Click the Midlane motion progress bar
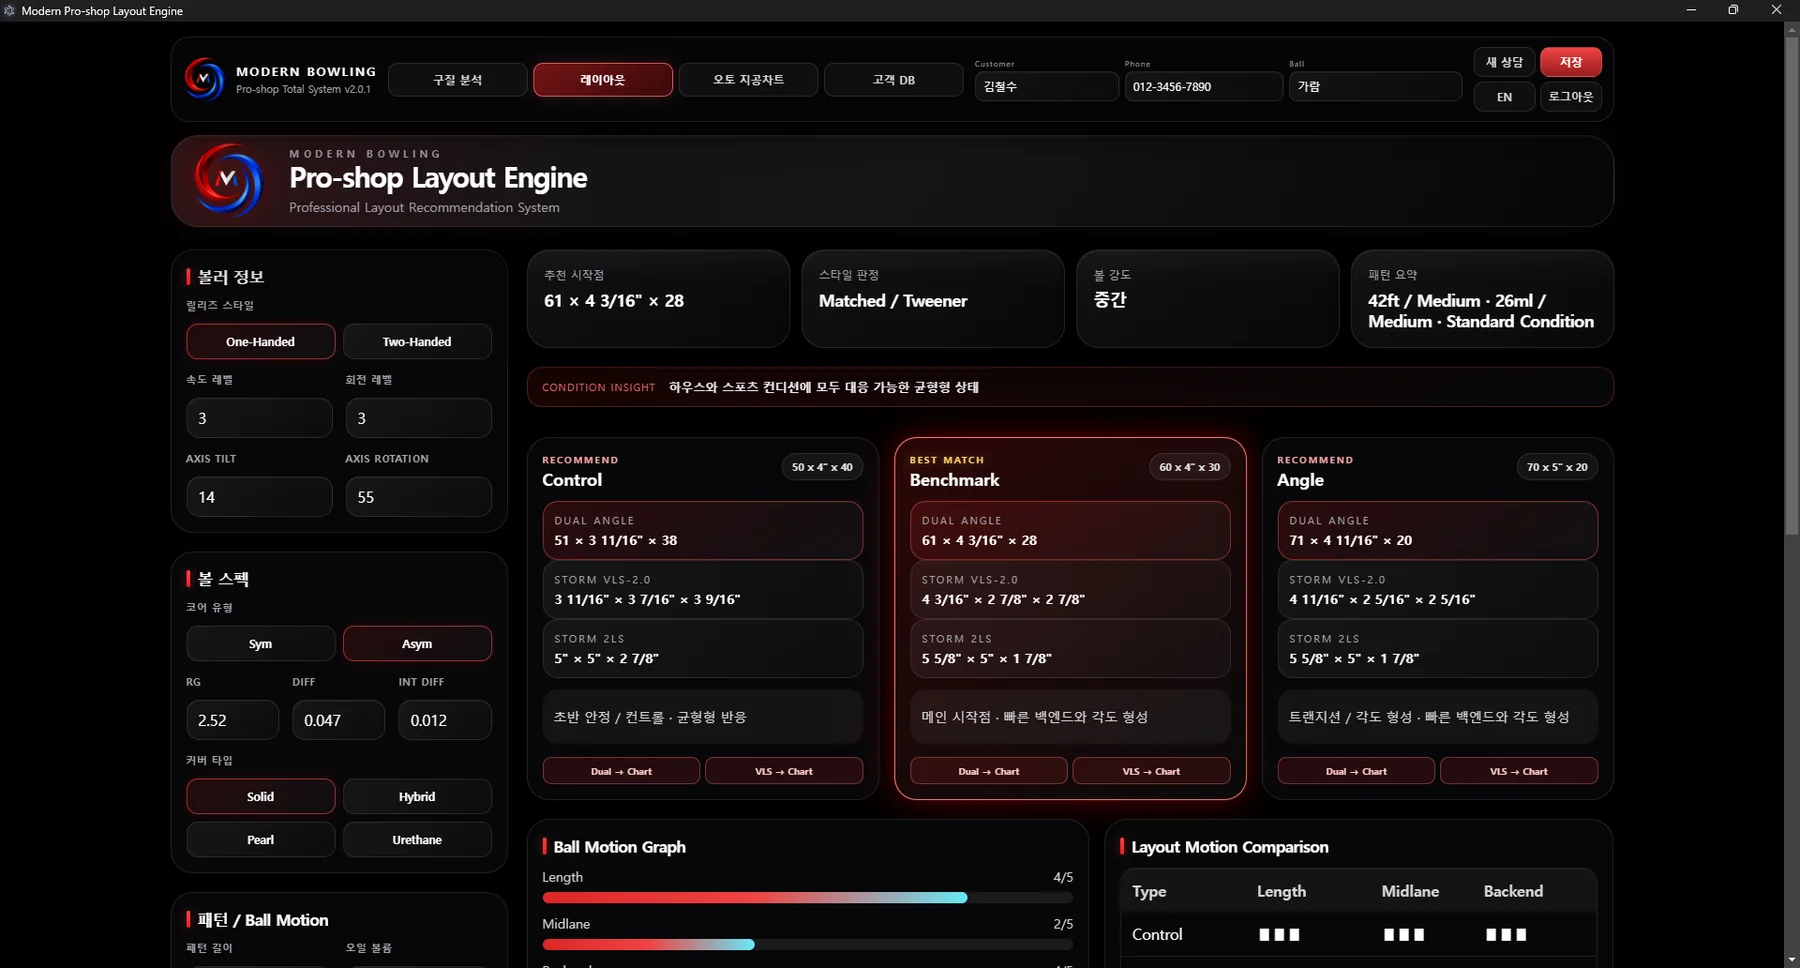Viewport: 1800px width, 968px height. 808,945
